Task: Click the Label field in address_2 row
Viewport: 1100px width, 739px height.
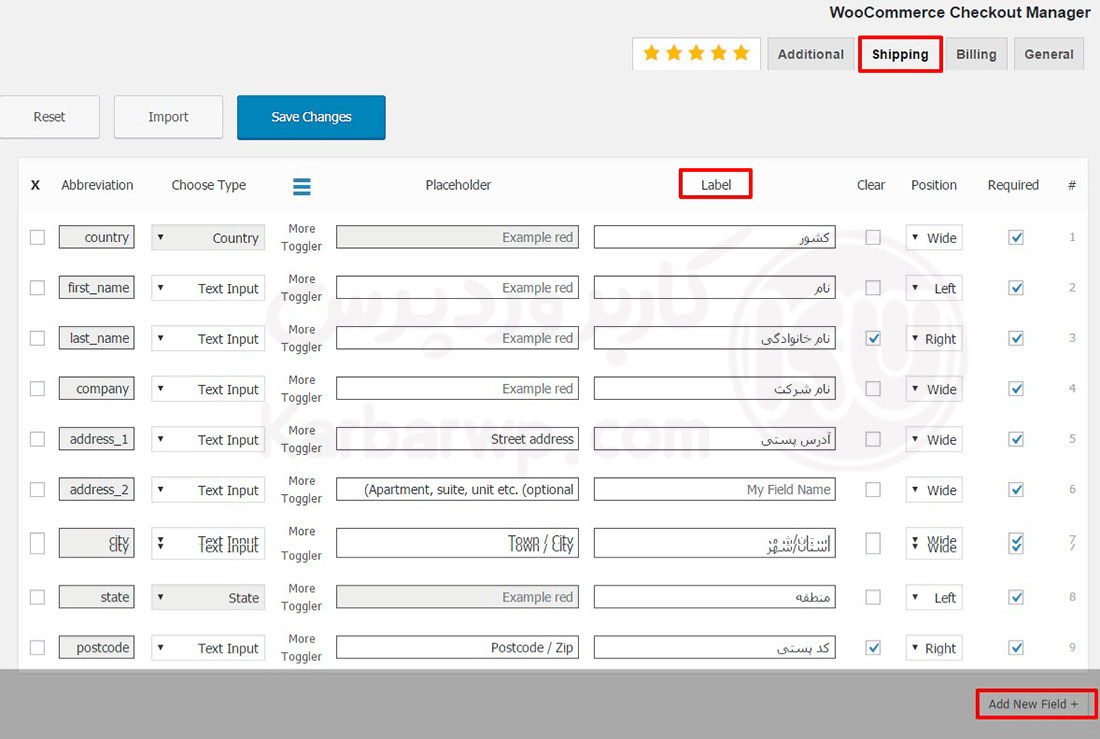Action: pyautogui.click(x=714, y=490)
